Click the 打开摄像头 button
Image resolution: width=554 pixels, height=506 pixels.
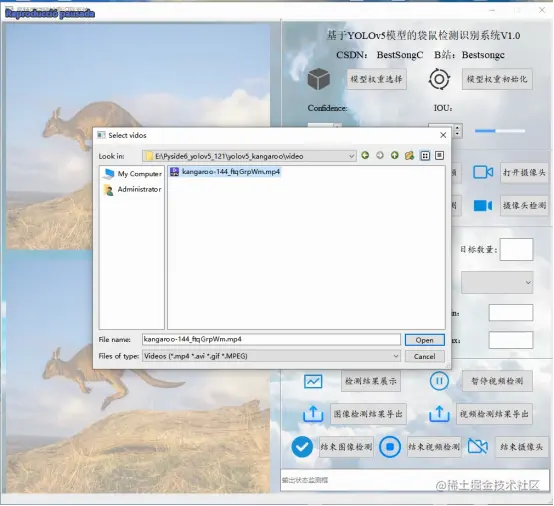524,172
